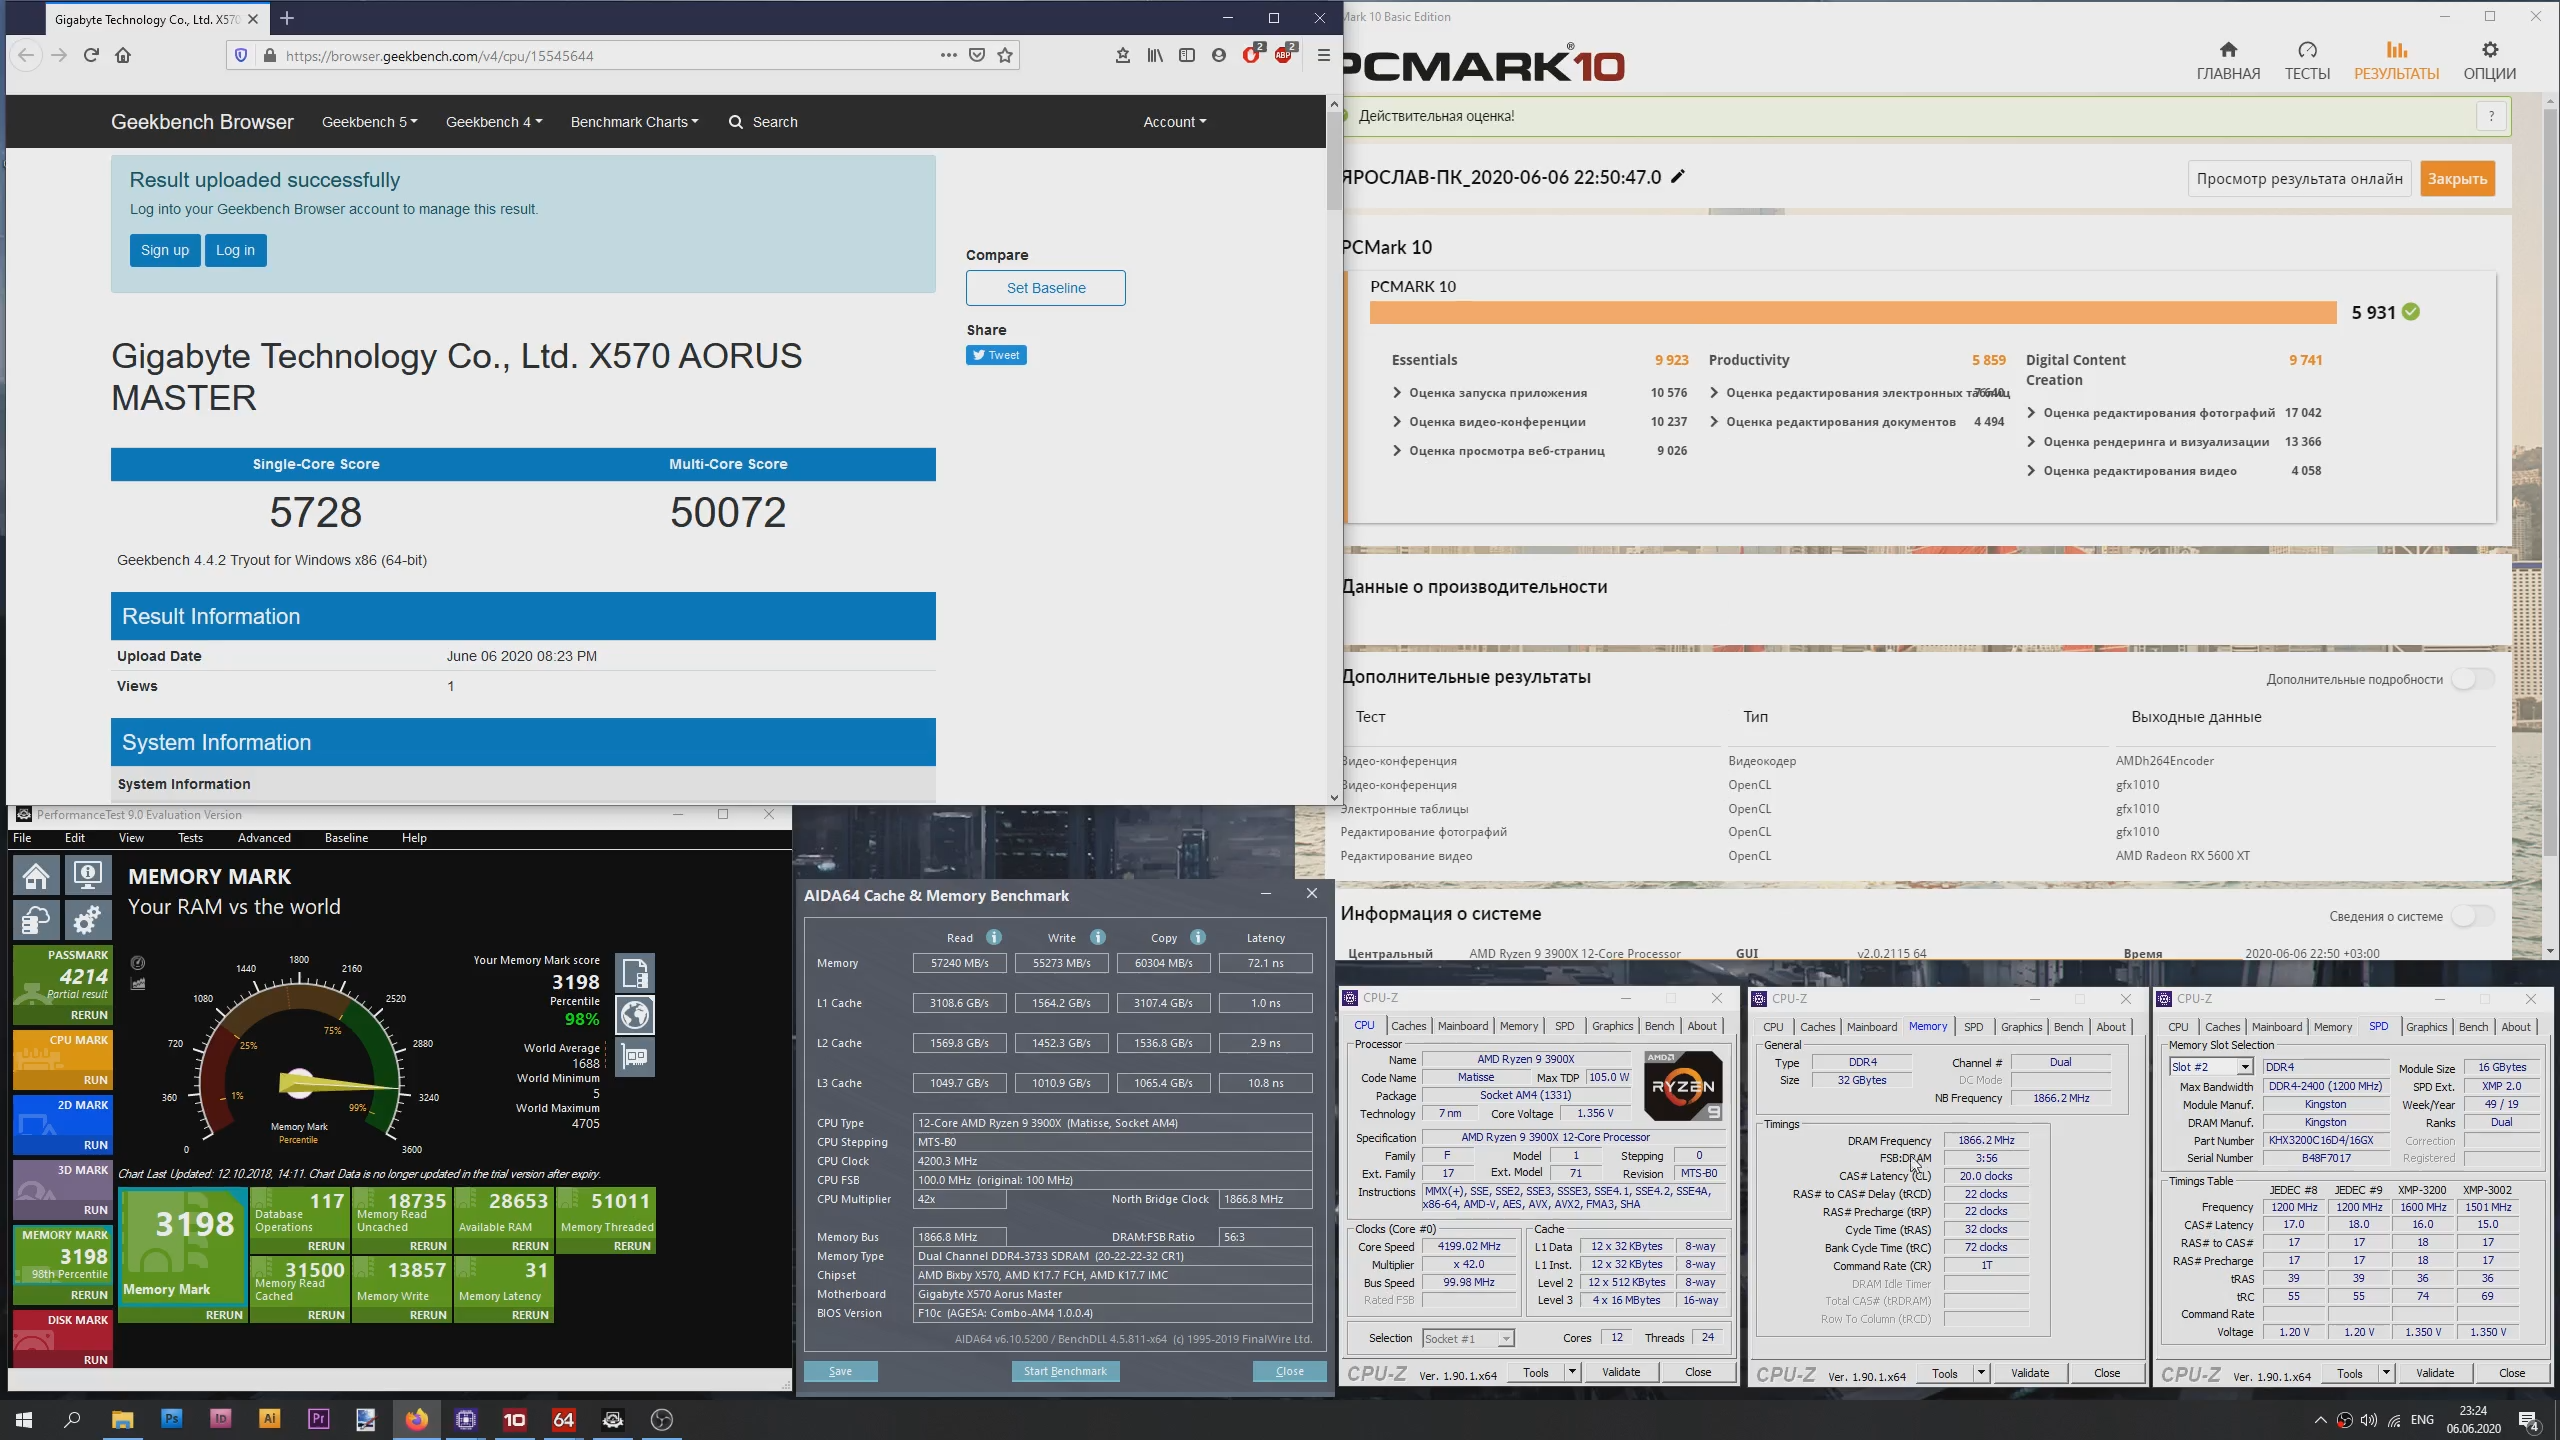Switch to Bench tab in the CPU-Z Memory window
This screenshot has width=2560, height=1440.
(2068, 1027)
